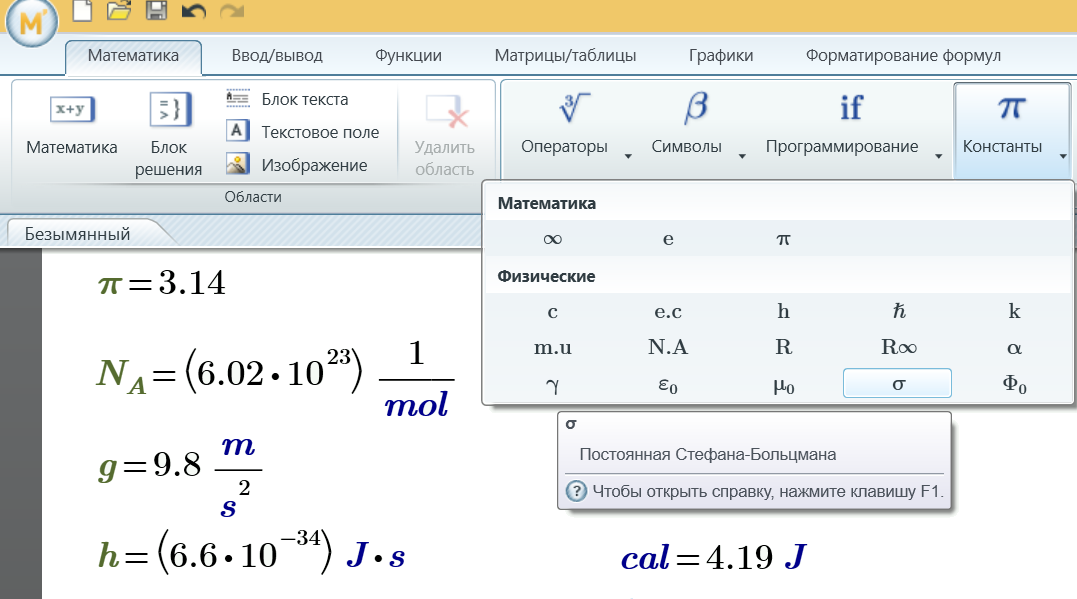The height and width of the screenshot is (599, 1077).
Task: Click the Физические section header
Action: point(546,276)
